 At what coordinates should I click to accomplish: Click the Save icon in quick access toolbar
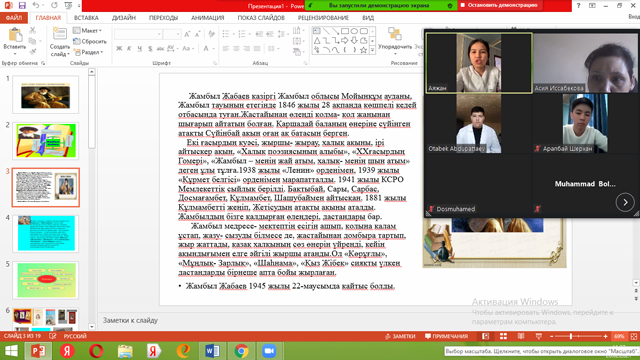pyautogui.click(x=22, y=6)
